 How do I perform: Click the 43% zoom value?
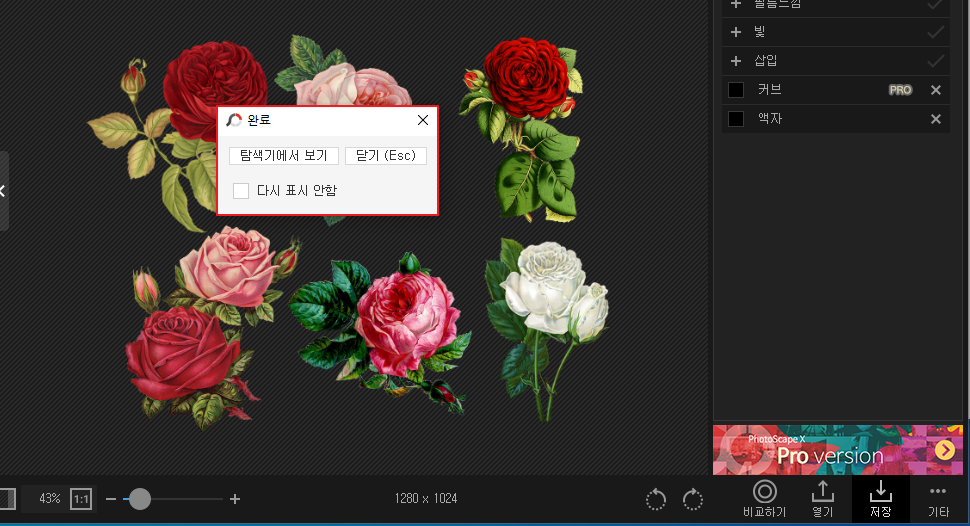point(49,499)
